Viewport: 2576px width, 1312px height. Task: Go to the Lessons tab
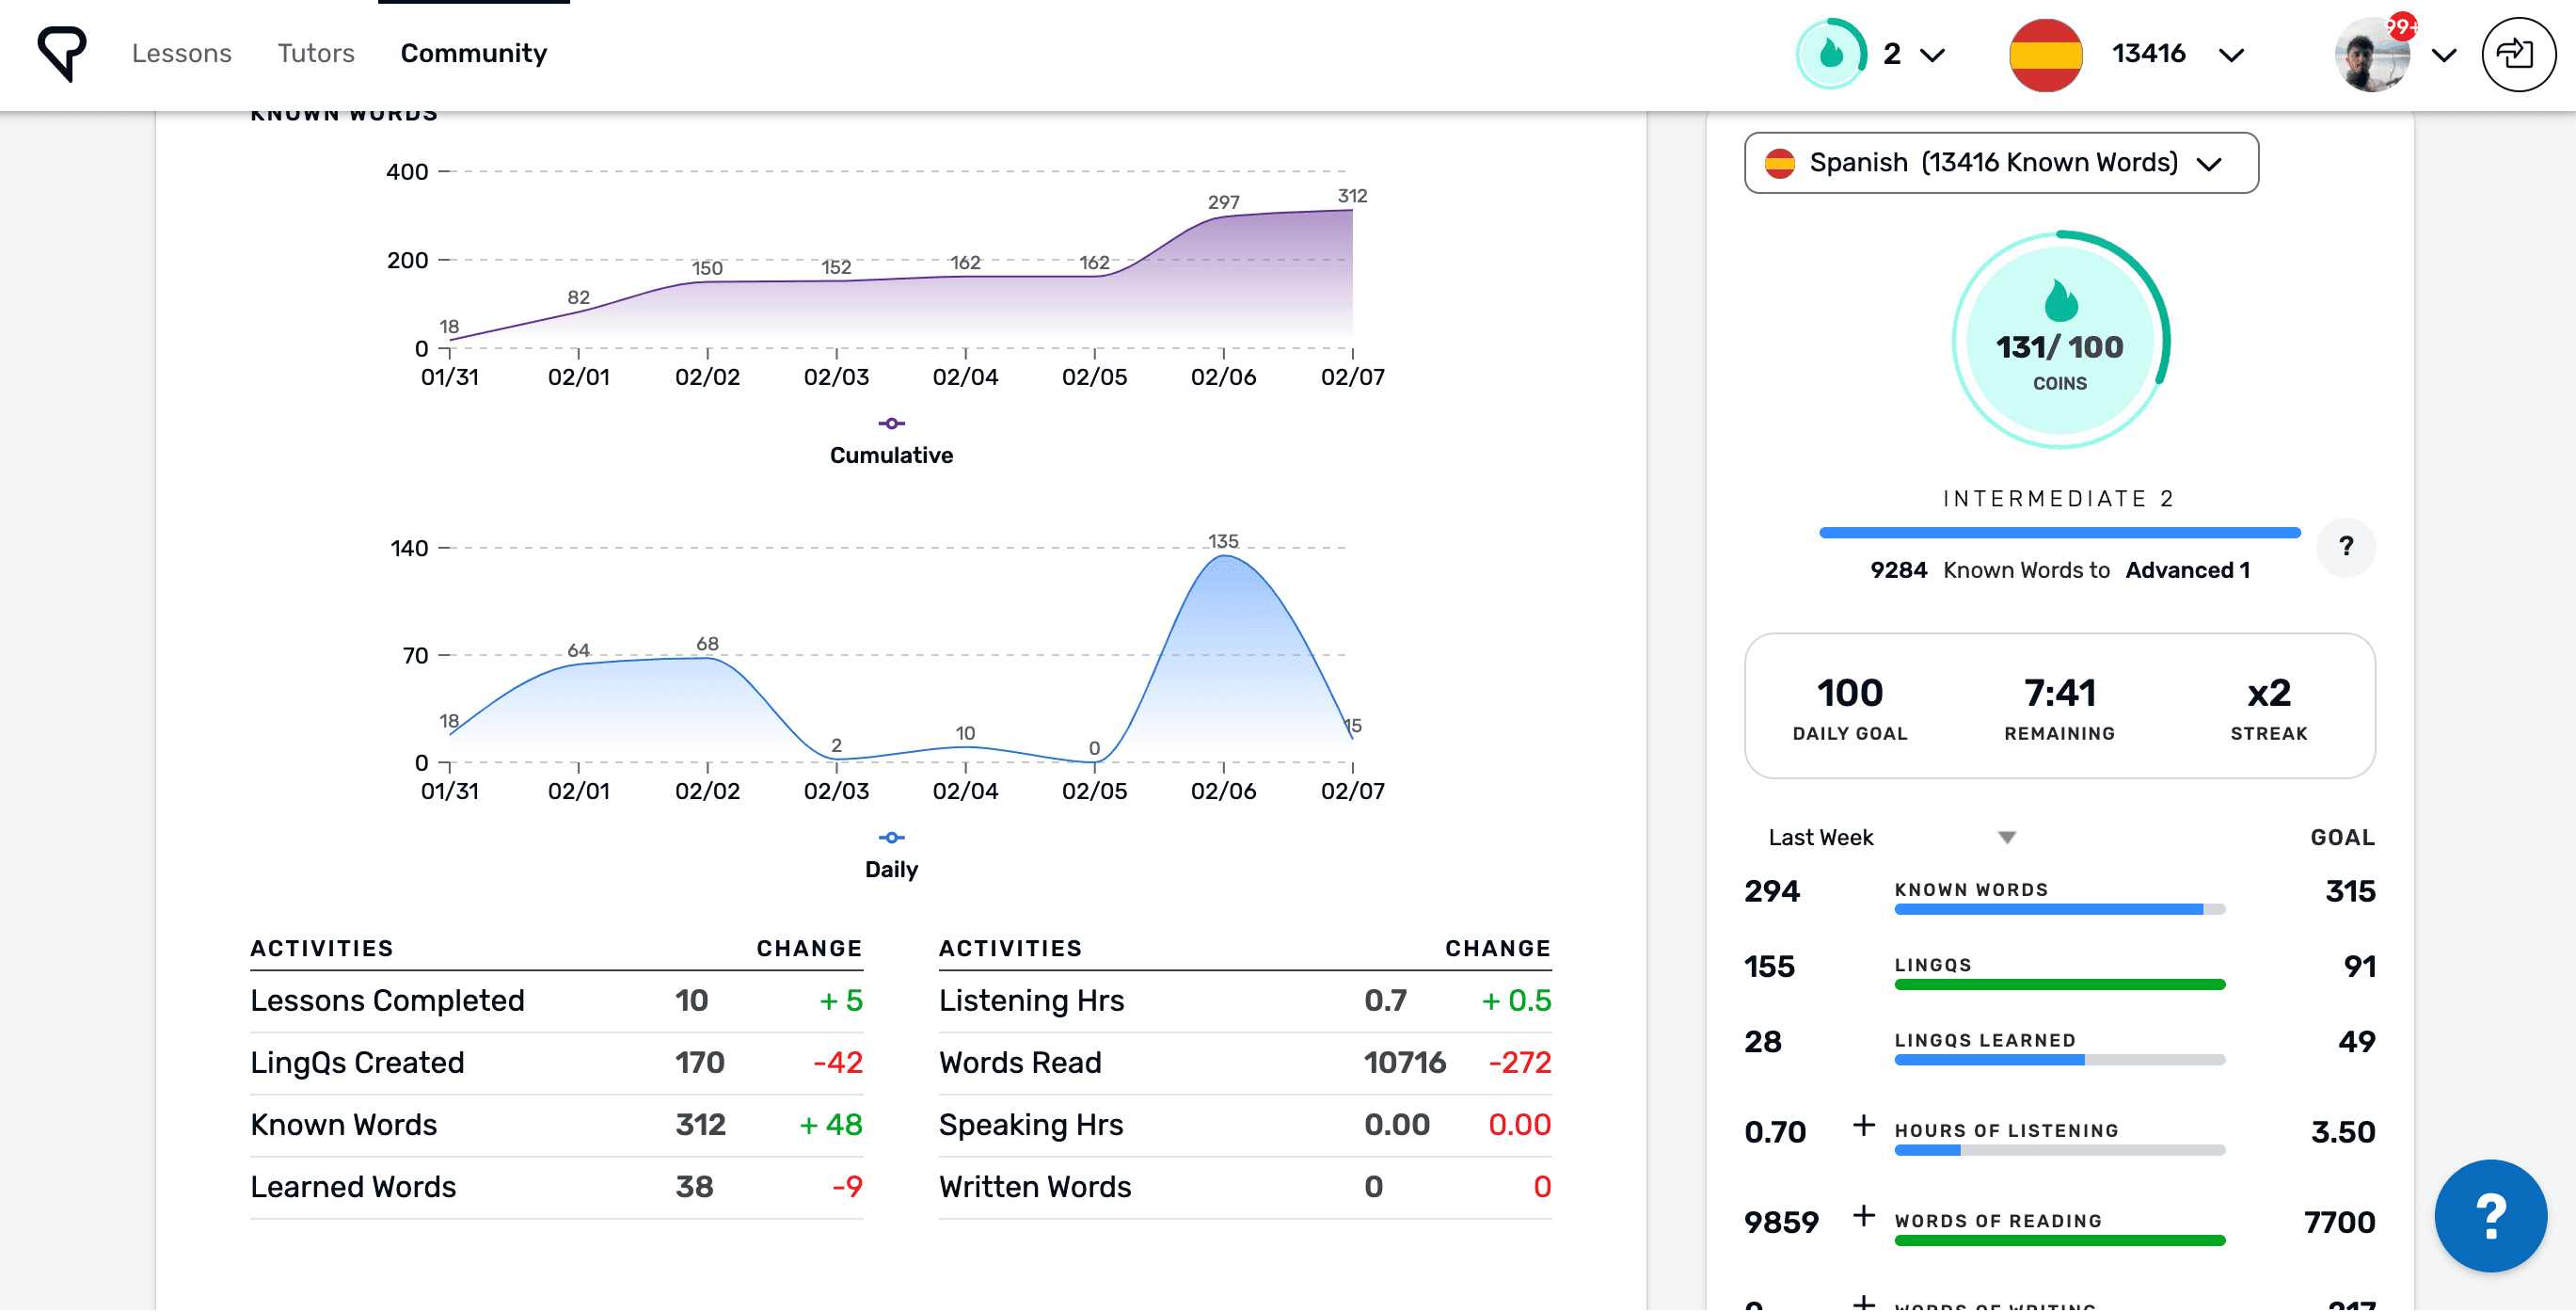pyautogui.click(x=181, y=53)
